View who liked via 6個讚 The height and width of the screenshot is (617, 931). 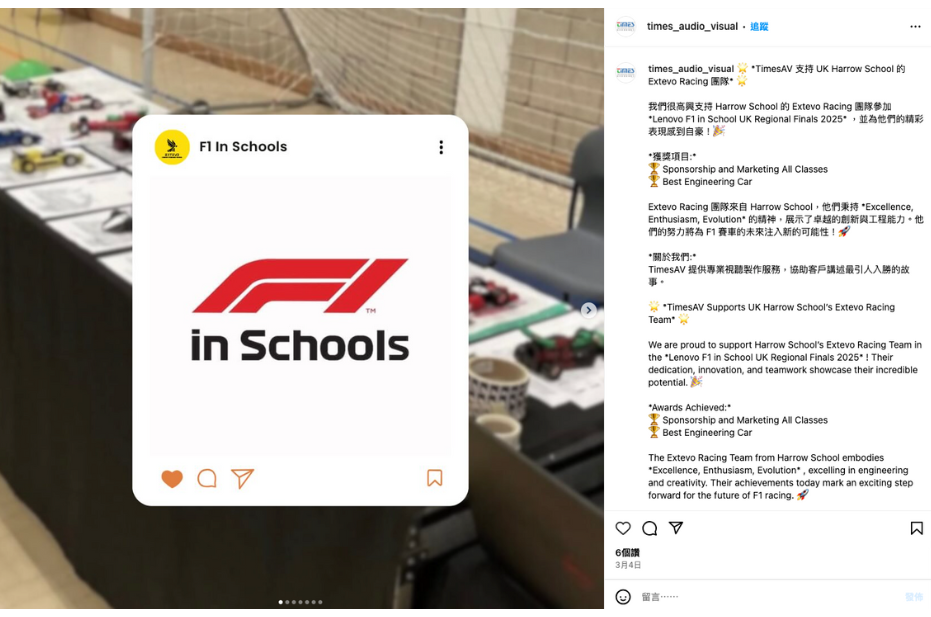coord(627,552)
